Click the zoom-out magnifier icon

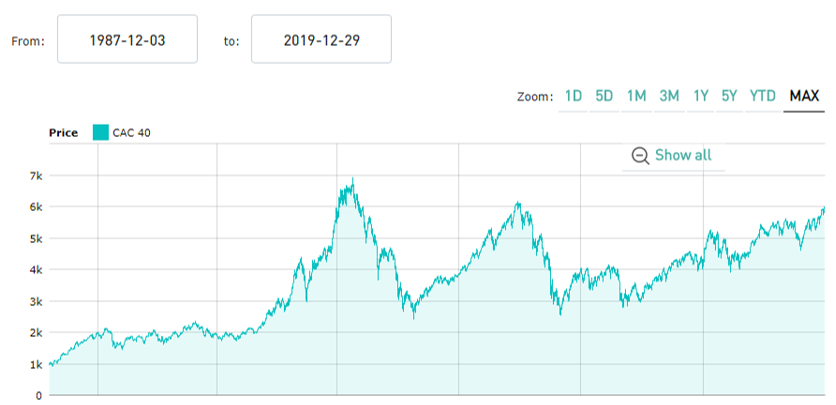click(640, 155)
